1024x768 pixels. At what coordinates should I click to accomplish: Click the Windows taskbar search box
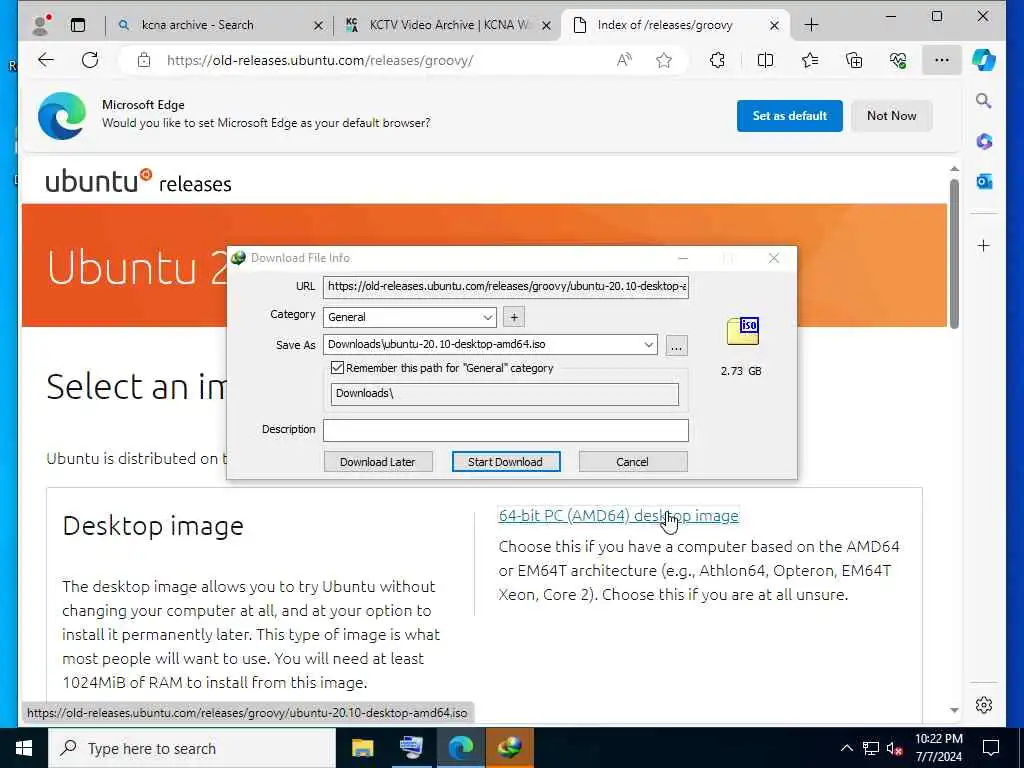tap(192, 748)
